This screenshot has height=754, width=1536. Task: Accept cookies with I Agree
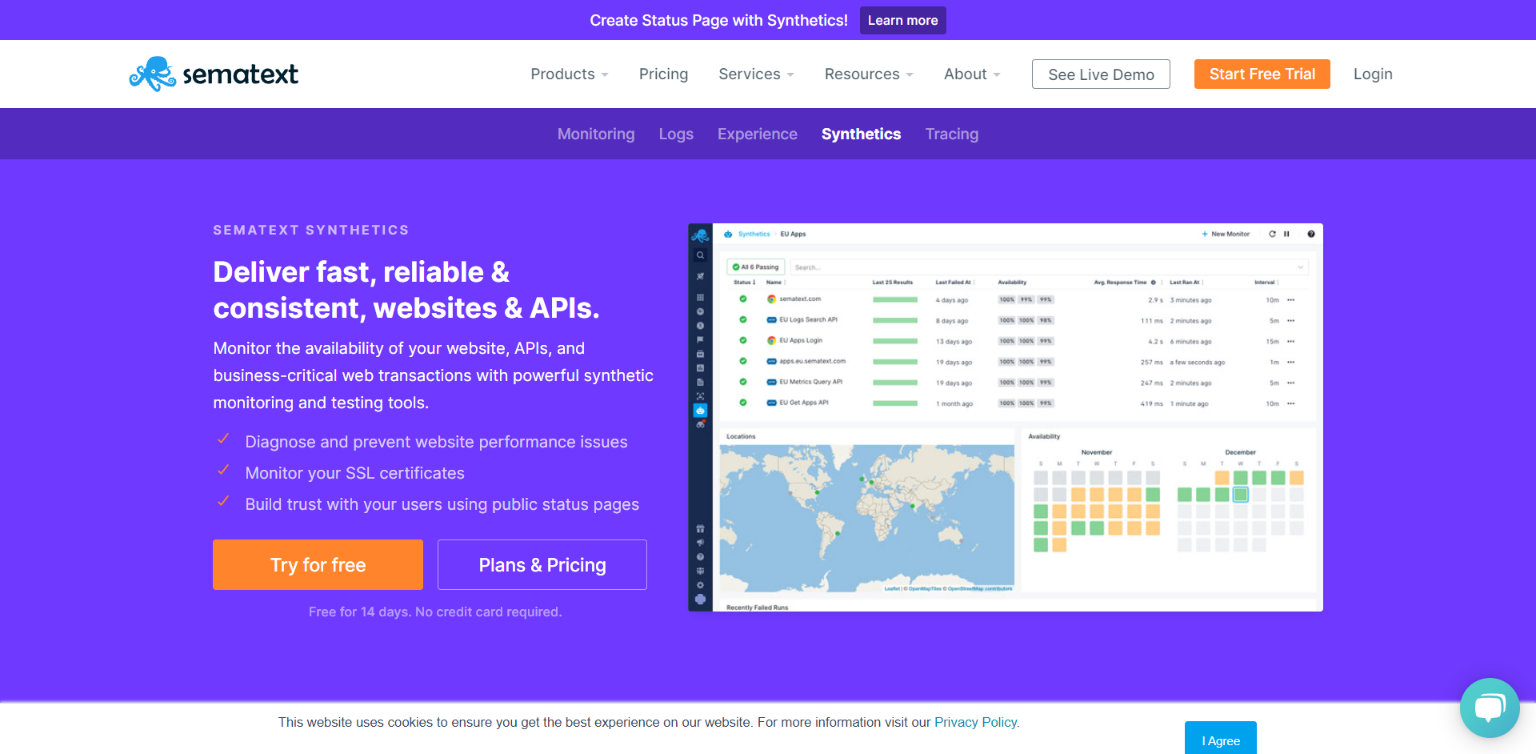pyautogui.click(x=1221, y=738)
